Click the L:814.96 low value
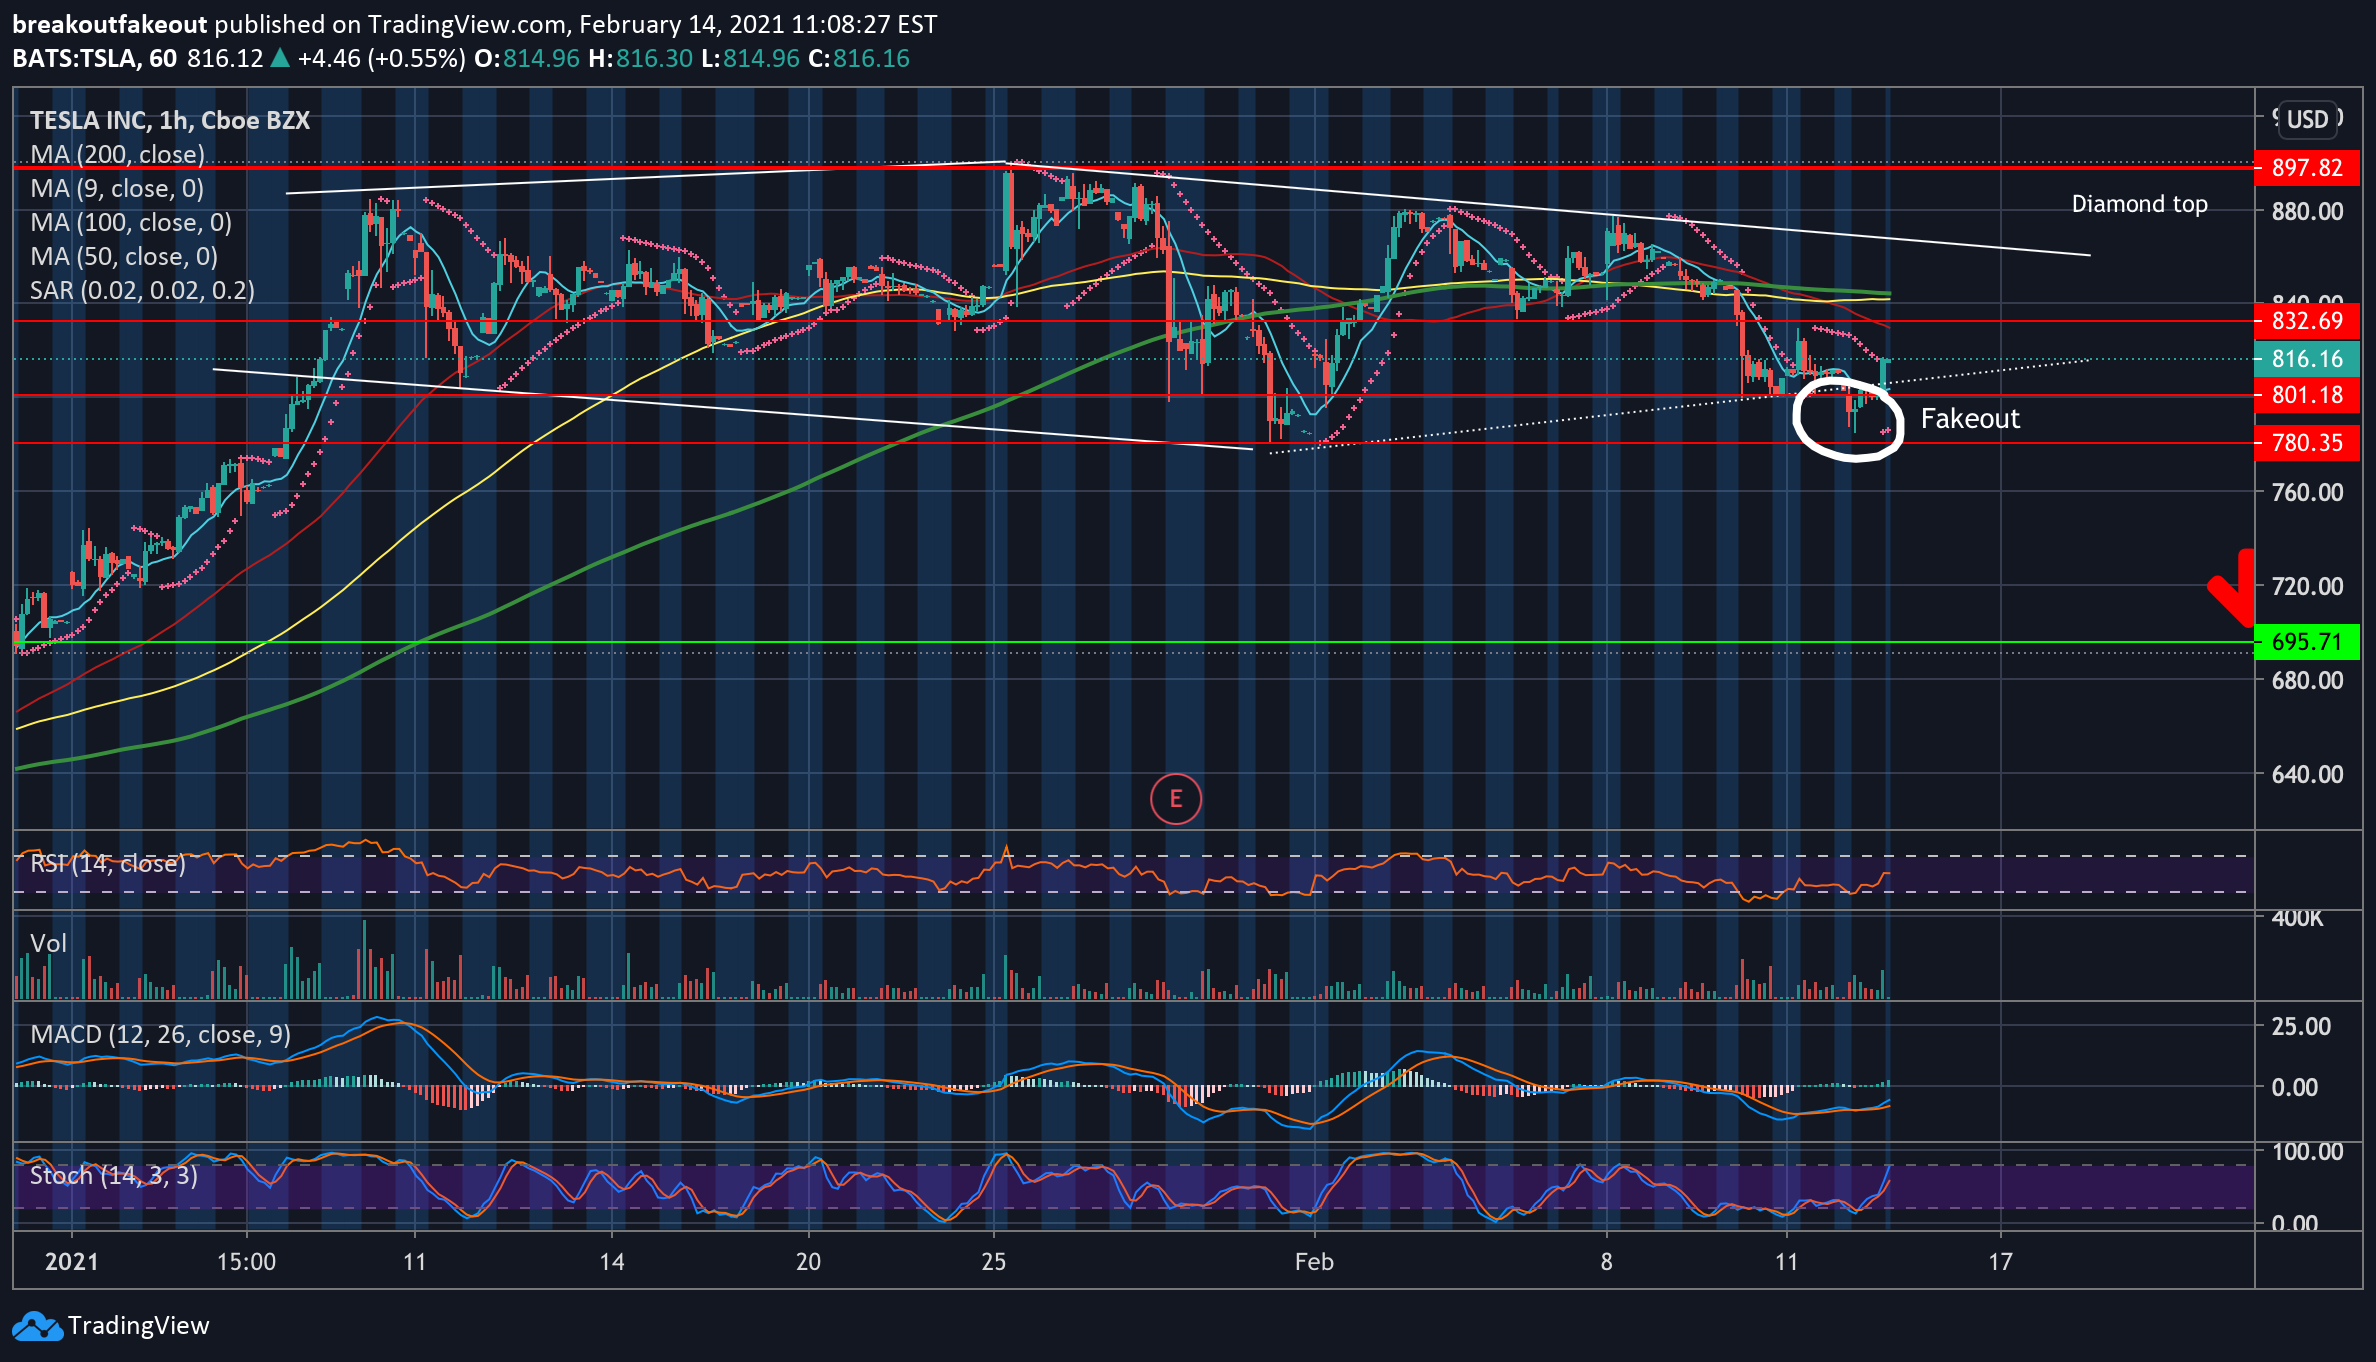Screen dimensions: 2376x1362 (750, 59)
